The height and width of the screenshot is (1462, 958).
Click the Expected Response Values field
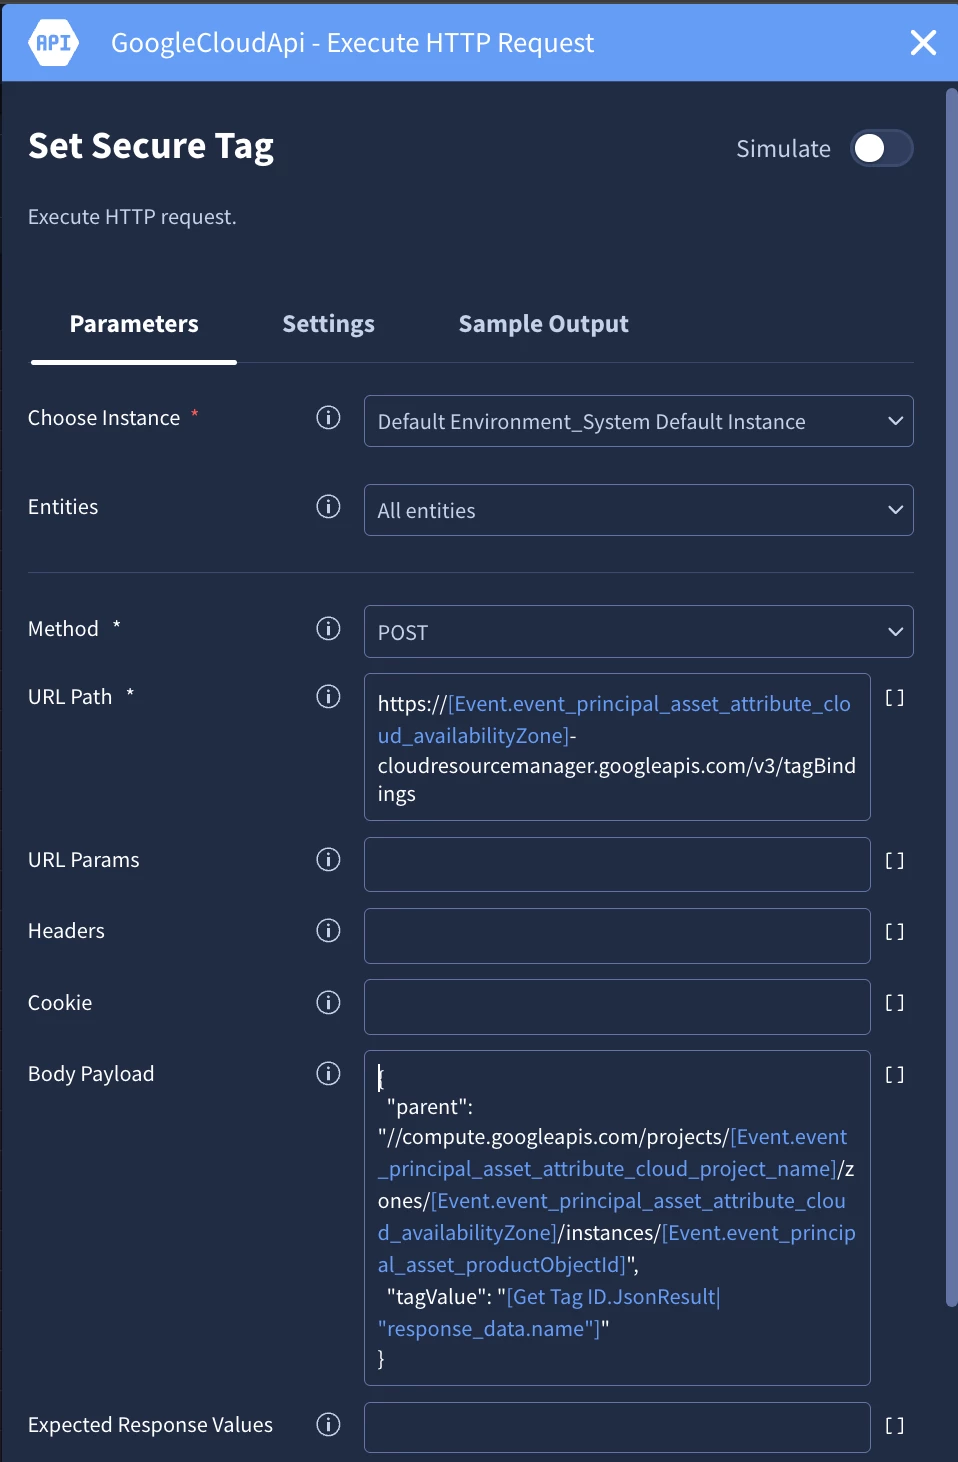[617, 1427]
